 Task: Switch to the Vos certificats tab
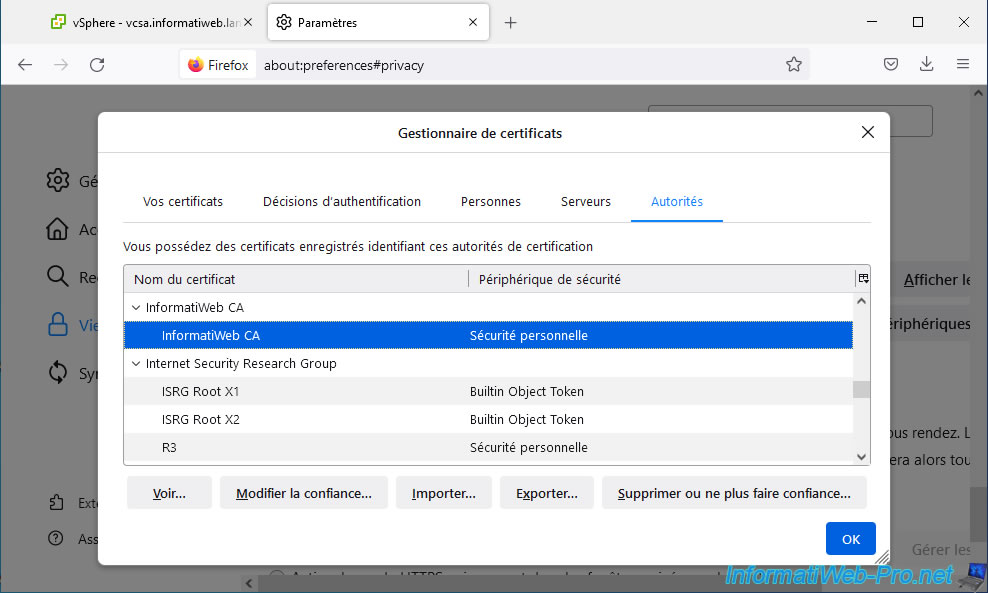[183, 202]
